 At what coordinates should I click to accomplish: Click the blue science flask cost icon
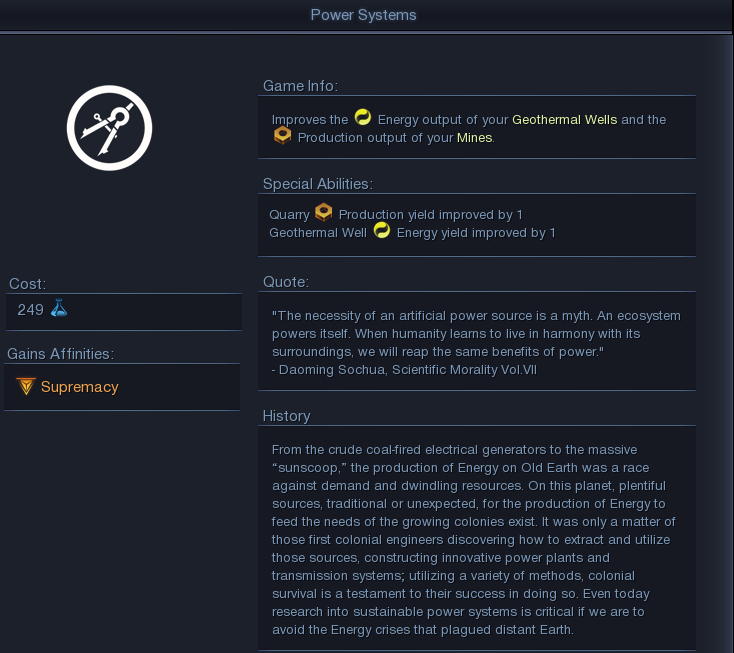click(59, 308)
